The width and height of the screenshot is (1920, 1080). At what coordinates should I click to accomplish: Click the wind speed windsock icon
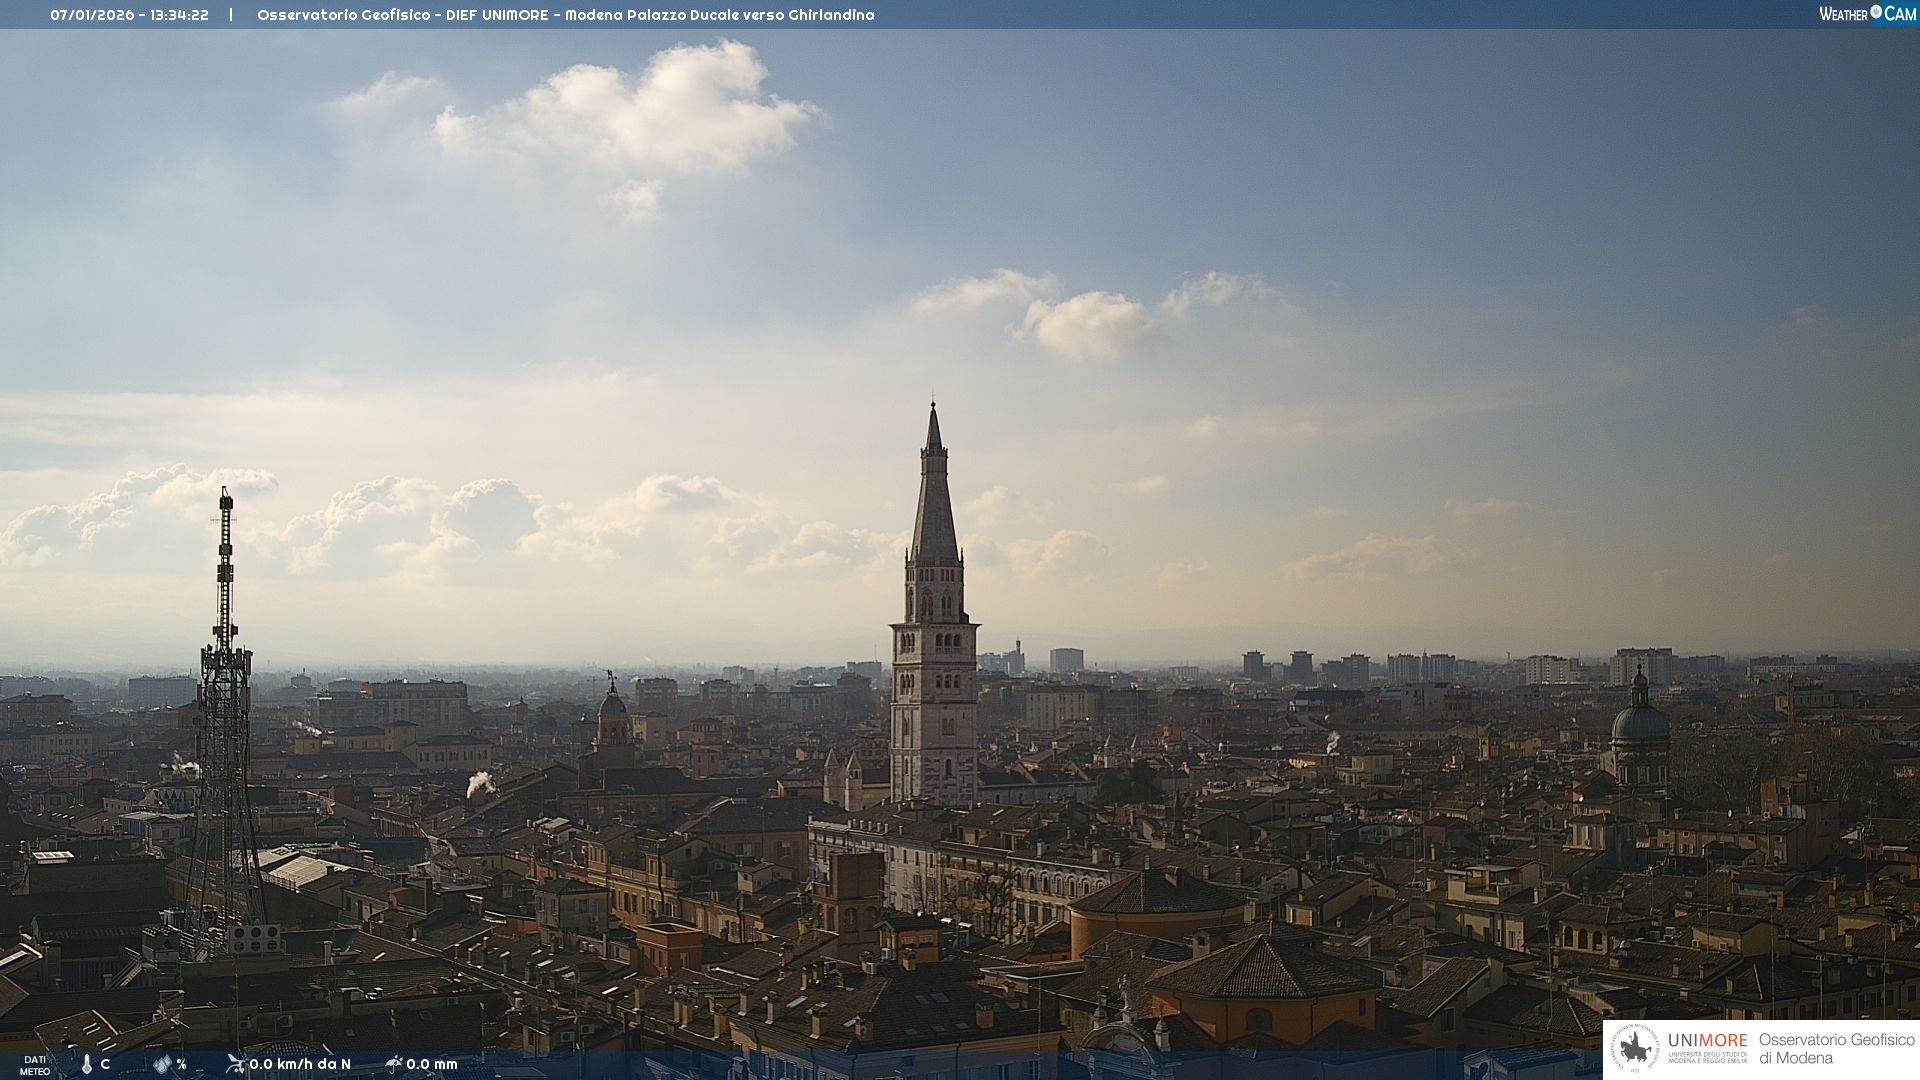point(235,1064)
